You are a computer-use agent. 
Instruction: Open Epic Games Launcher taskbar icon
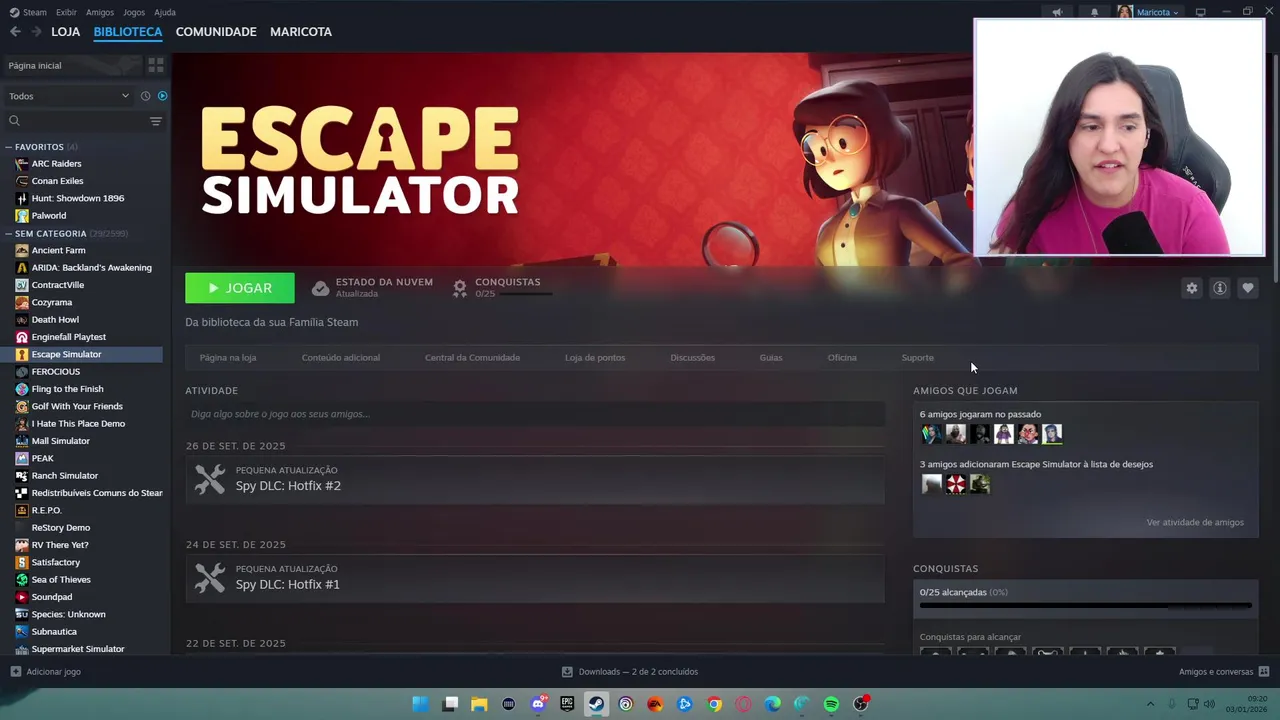[x=567, y=704]
